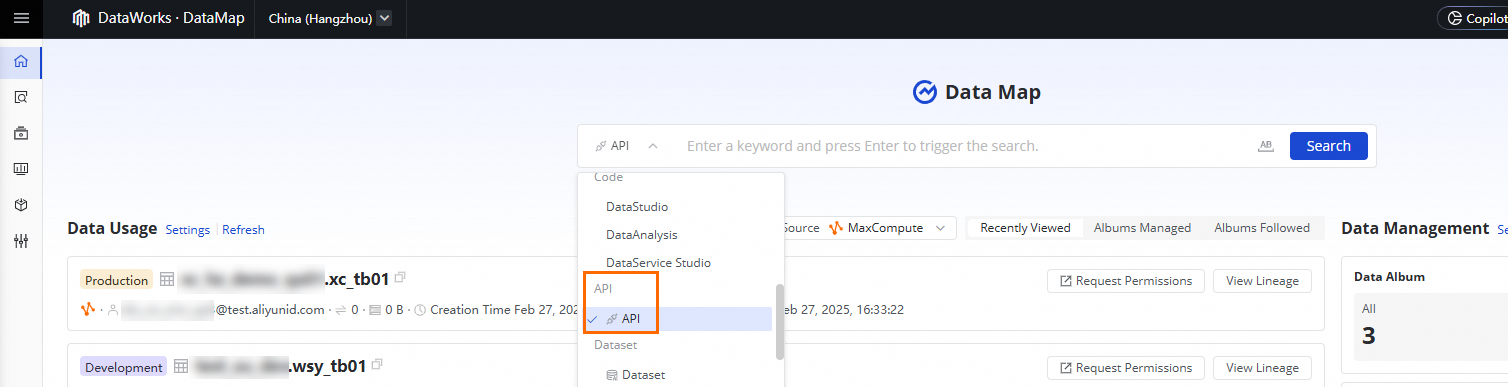Toggle the AB match-case icon in the search bar
Screen dimensions: 1508x387
(1266, 146)
